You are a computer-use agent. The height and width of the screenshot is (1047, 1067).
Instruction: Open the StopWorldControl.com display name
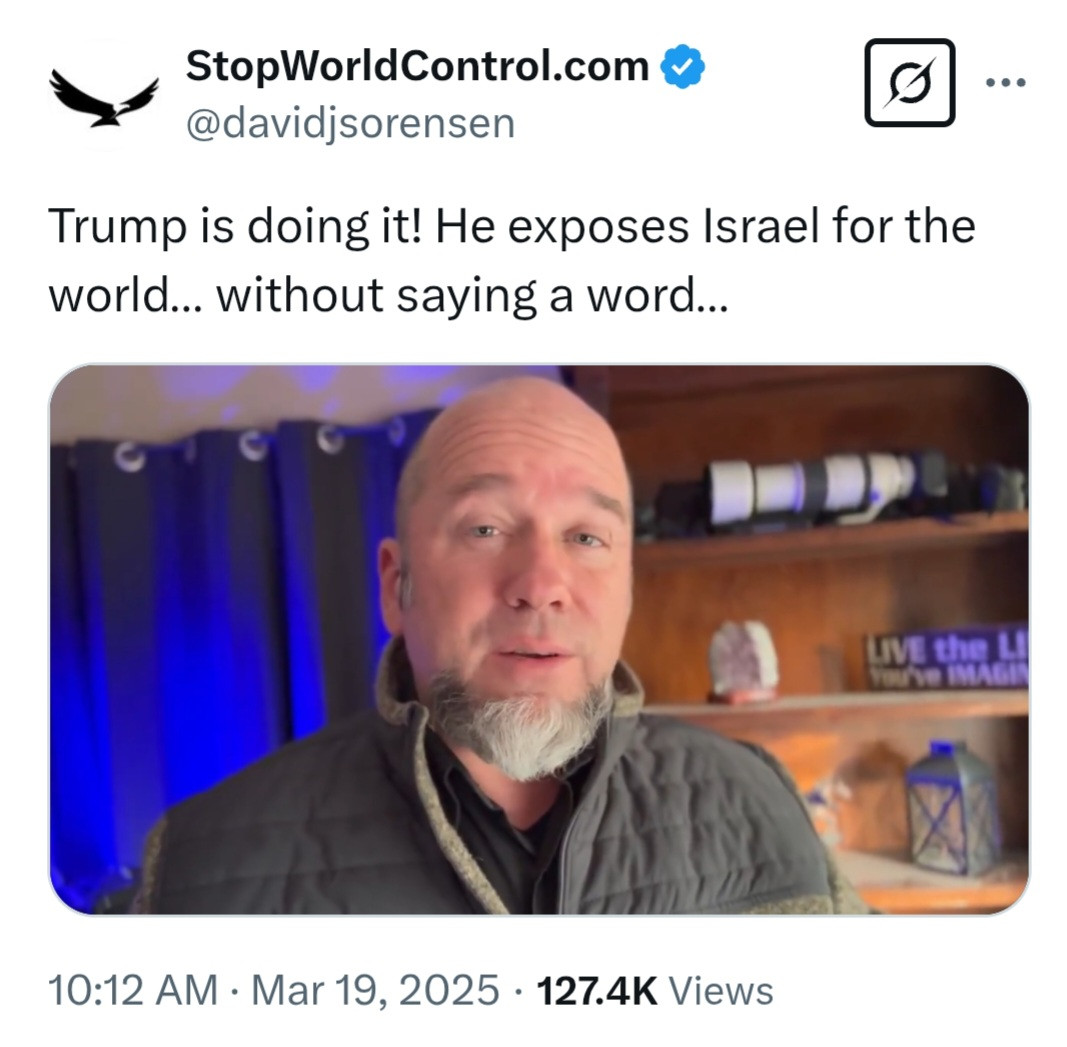tap(418, 66)
